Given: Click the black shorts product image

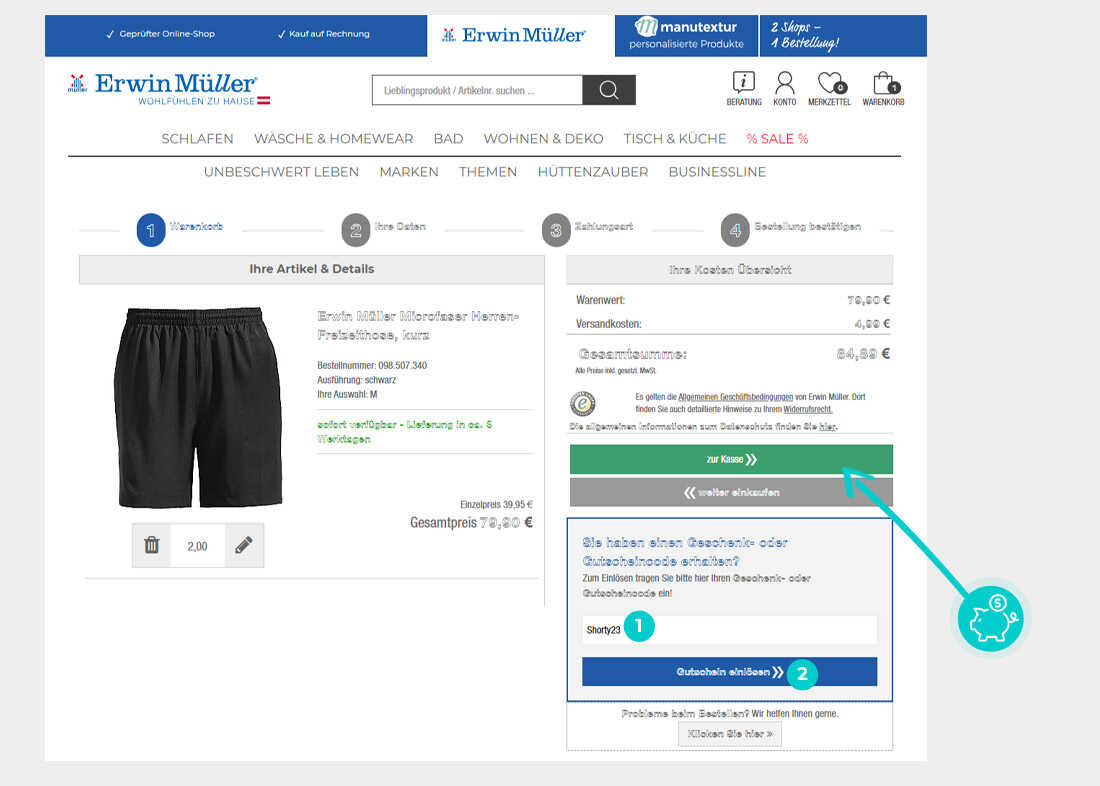Looking at the screenshot, I should tap(200, 407).
